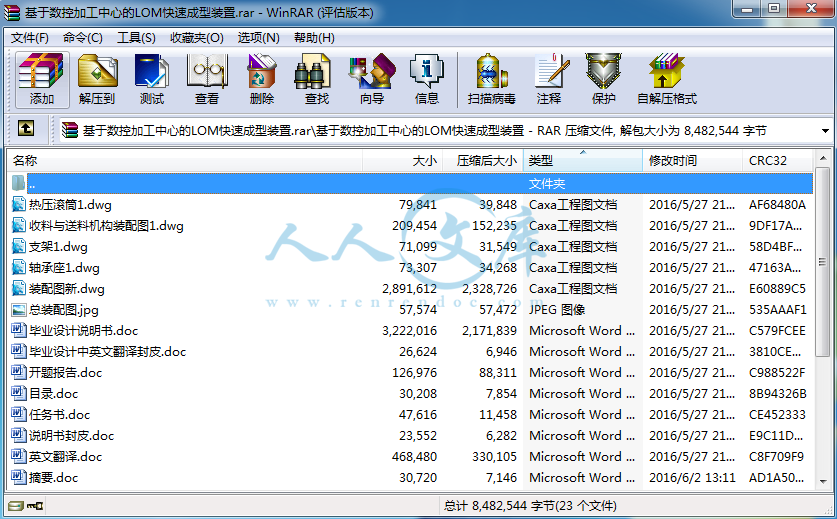Launch the 向导 (Wizard) tool

pos(372,80)
